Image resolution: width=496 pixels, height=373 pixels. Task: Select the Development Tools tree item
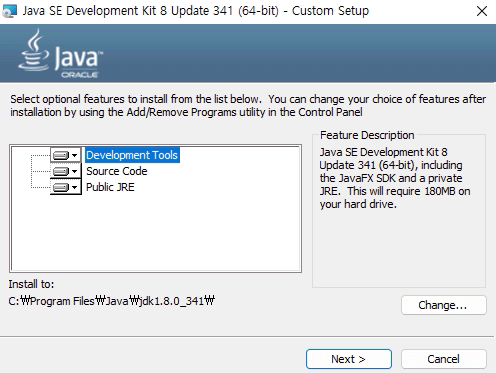click(x=132, y=155)
